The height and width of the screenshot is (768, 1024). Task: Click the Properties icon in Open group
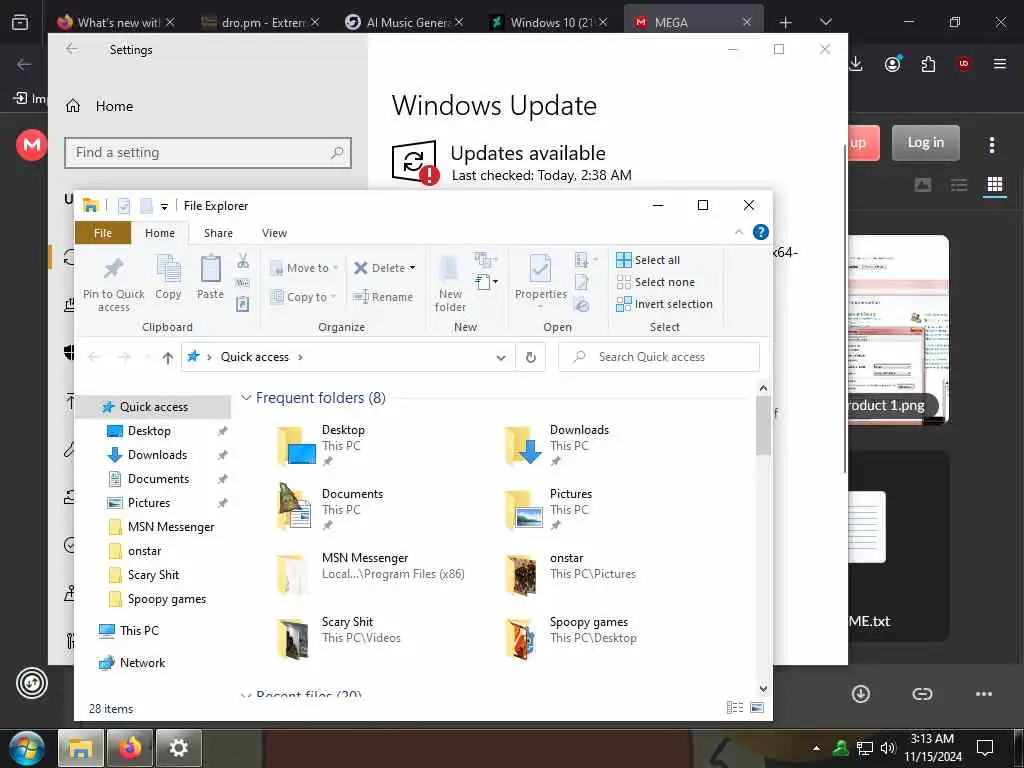coord(540,269)
